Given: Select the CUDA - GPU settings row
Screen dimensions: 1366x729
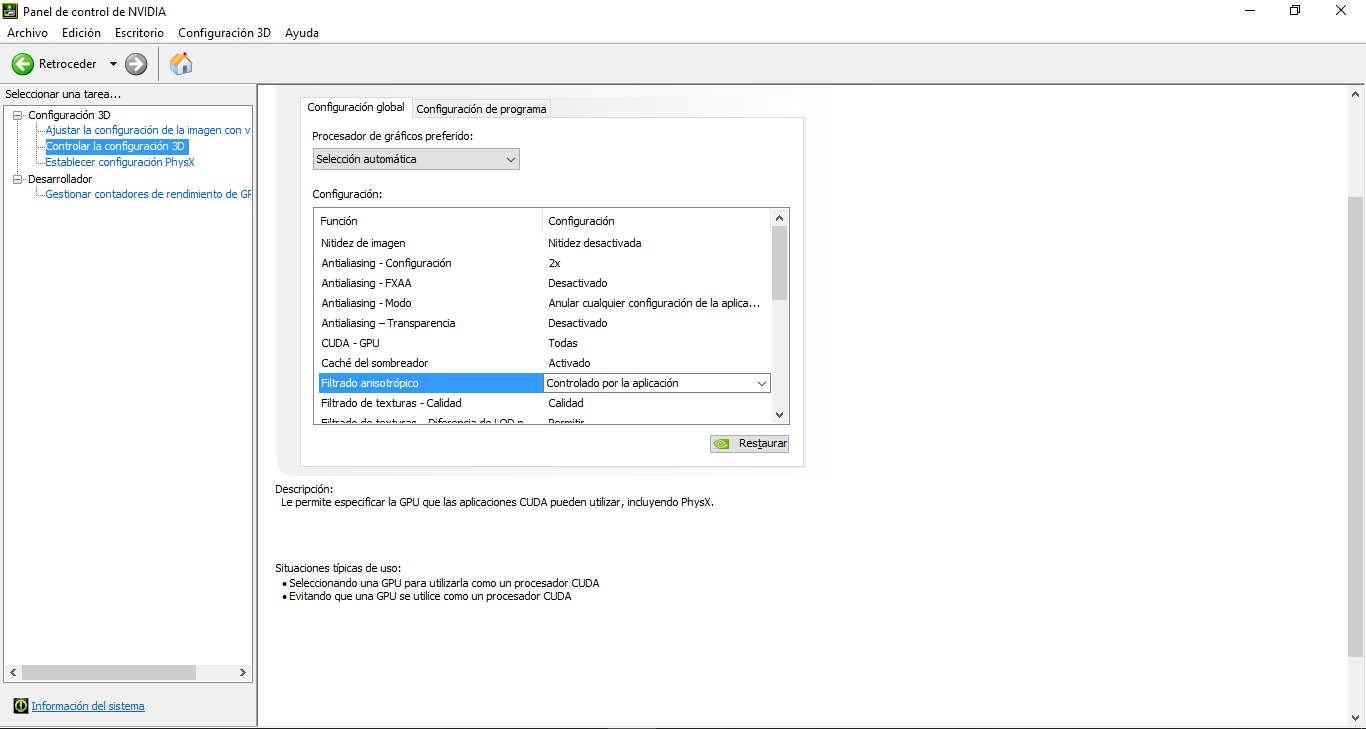Looking at the screenshot, I should click(430, 343).
